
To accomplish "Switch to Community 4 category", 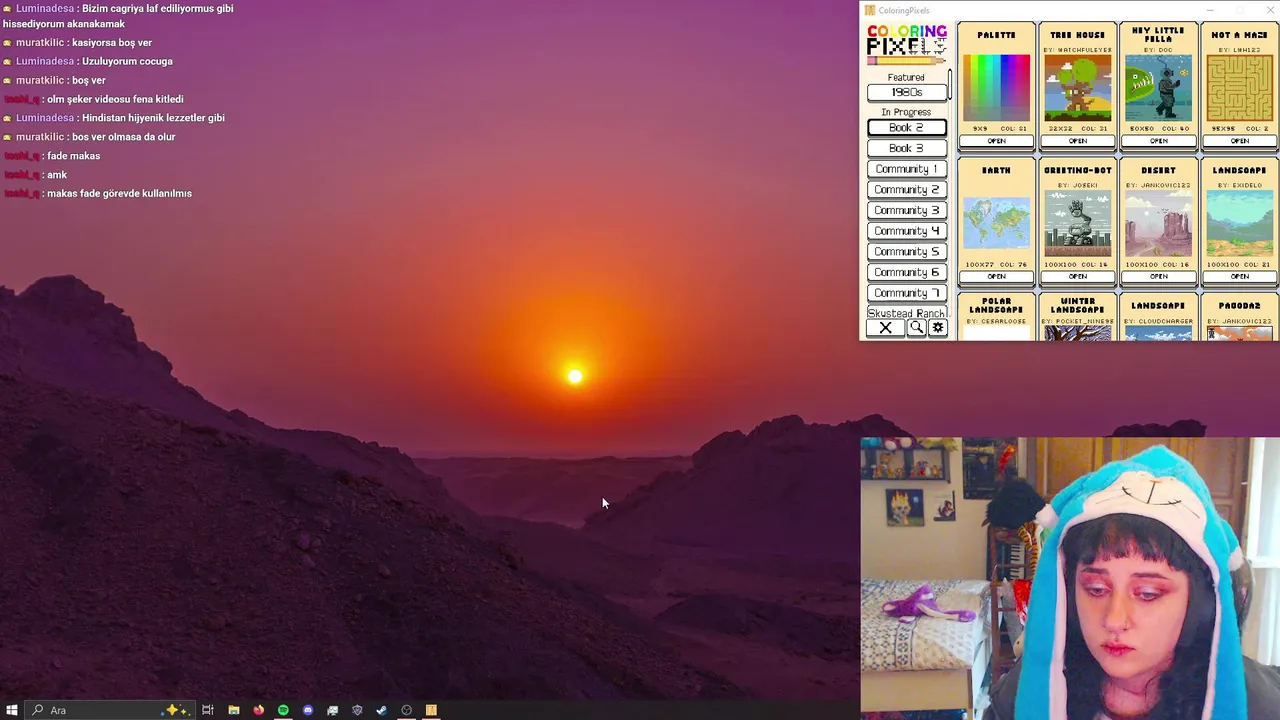I will pyautogui.click(x=906, y=231).
